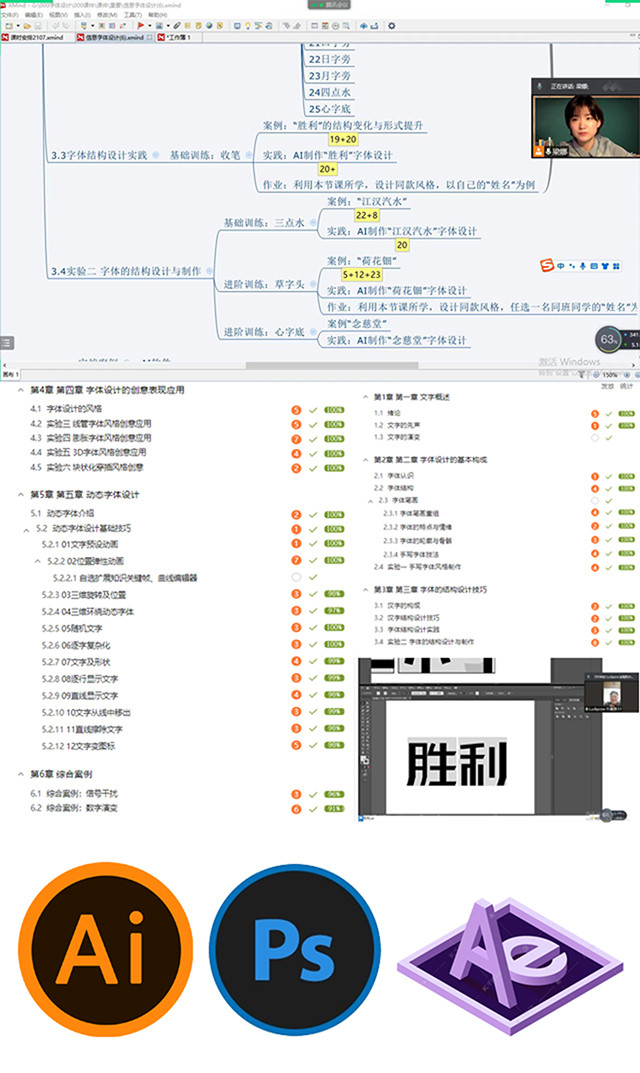Click the gear settings icon in XMind toolbar

[x=392, y=26]
